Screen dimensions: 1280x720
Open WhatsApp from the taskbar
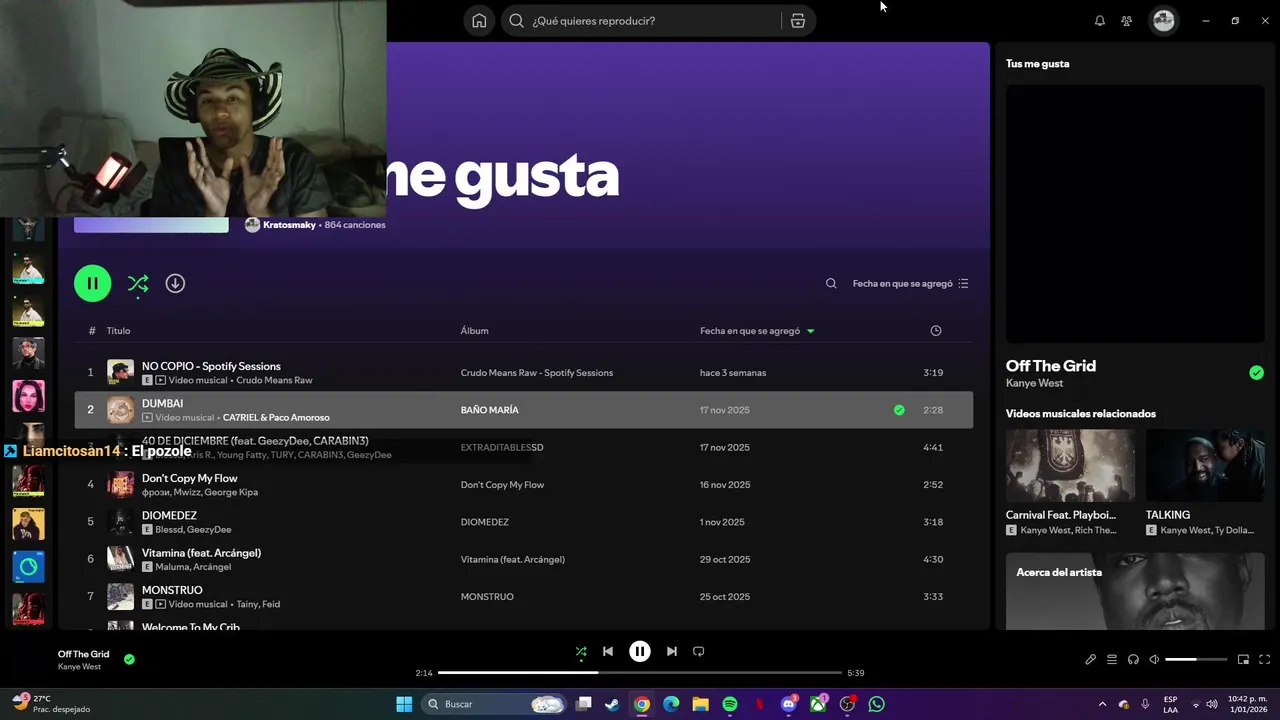(x=877, y=704)
